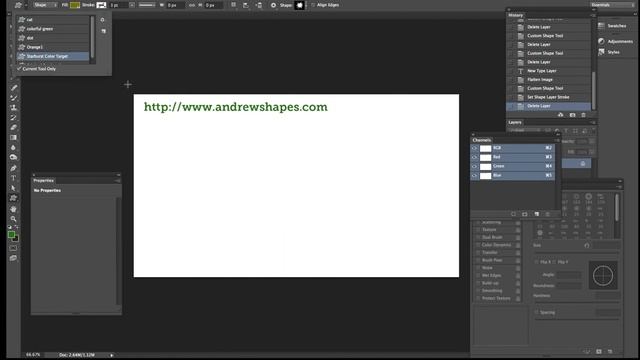Viewport: 640px width, 360px height.
Task: Select the Hand tool
Action: coord(13,209)
